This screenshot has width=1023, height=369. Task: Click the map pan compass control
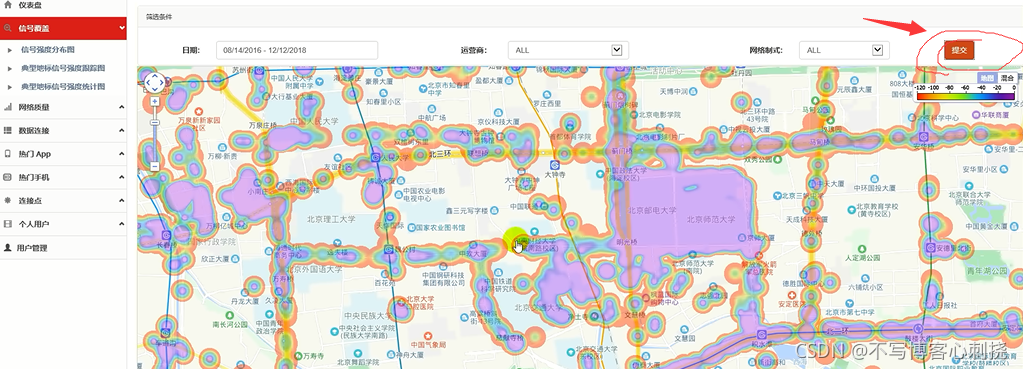(155, 83)
